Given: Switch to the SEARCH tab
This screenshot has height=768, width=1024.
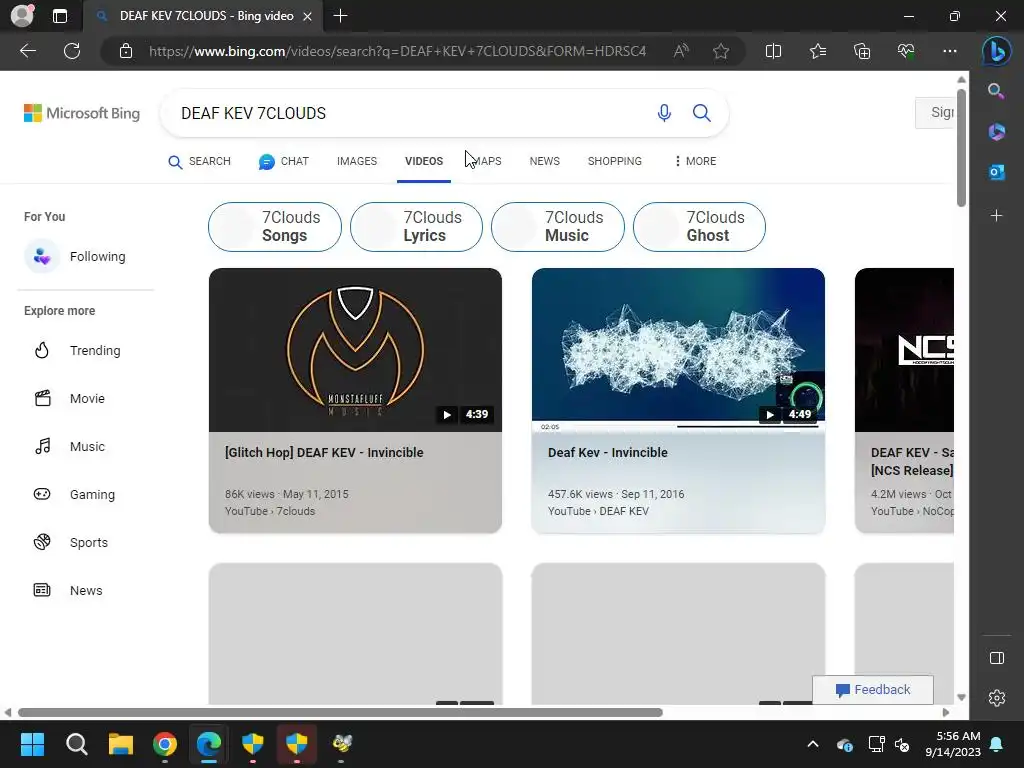Looking at the screenshot, I should pyautogui.click(x=200, y=161).
